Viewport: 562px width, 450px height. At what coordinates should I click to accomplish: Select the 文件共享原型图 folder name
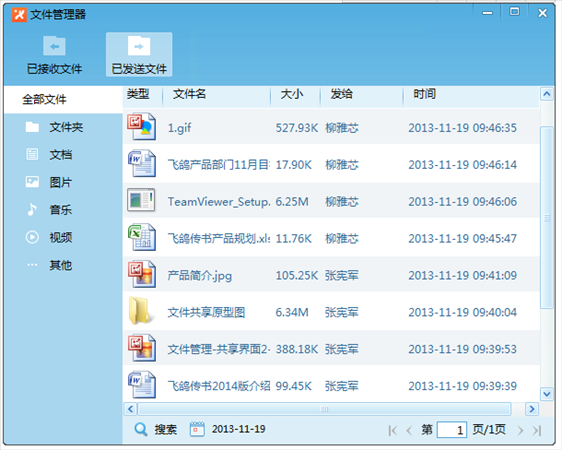(206, 312)
